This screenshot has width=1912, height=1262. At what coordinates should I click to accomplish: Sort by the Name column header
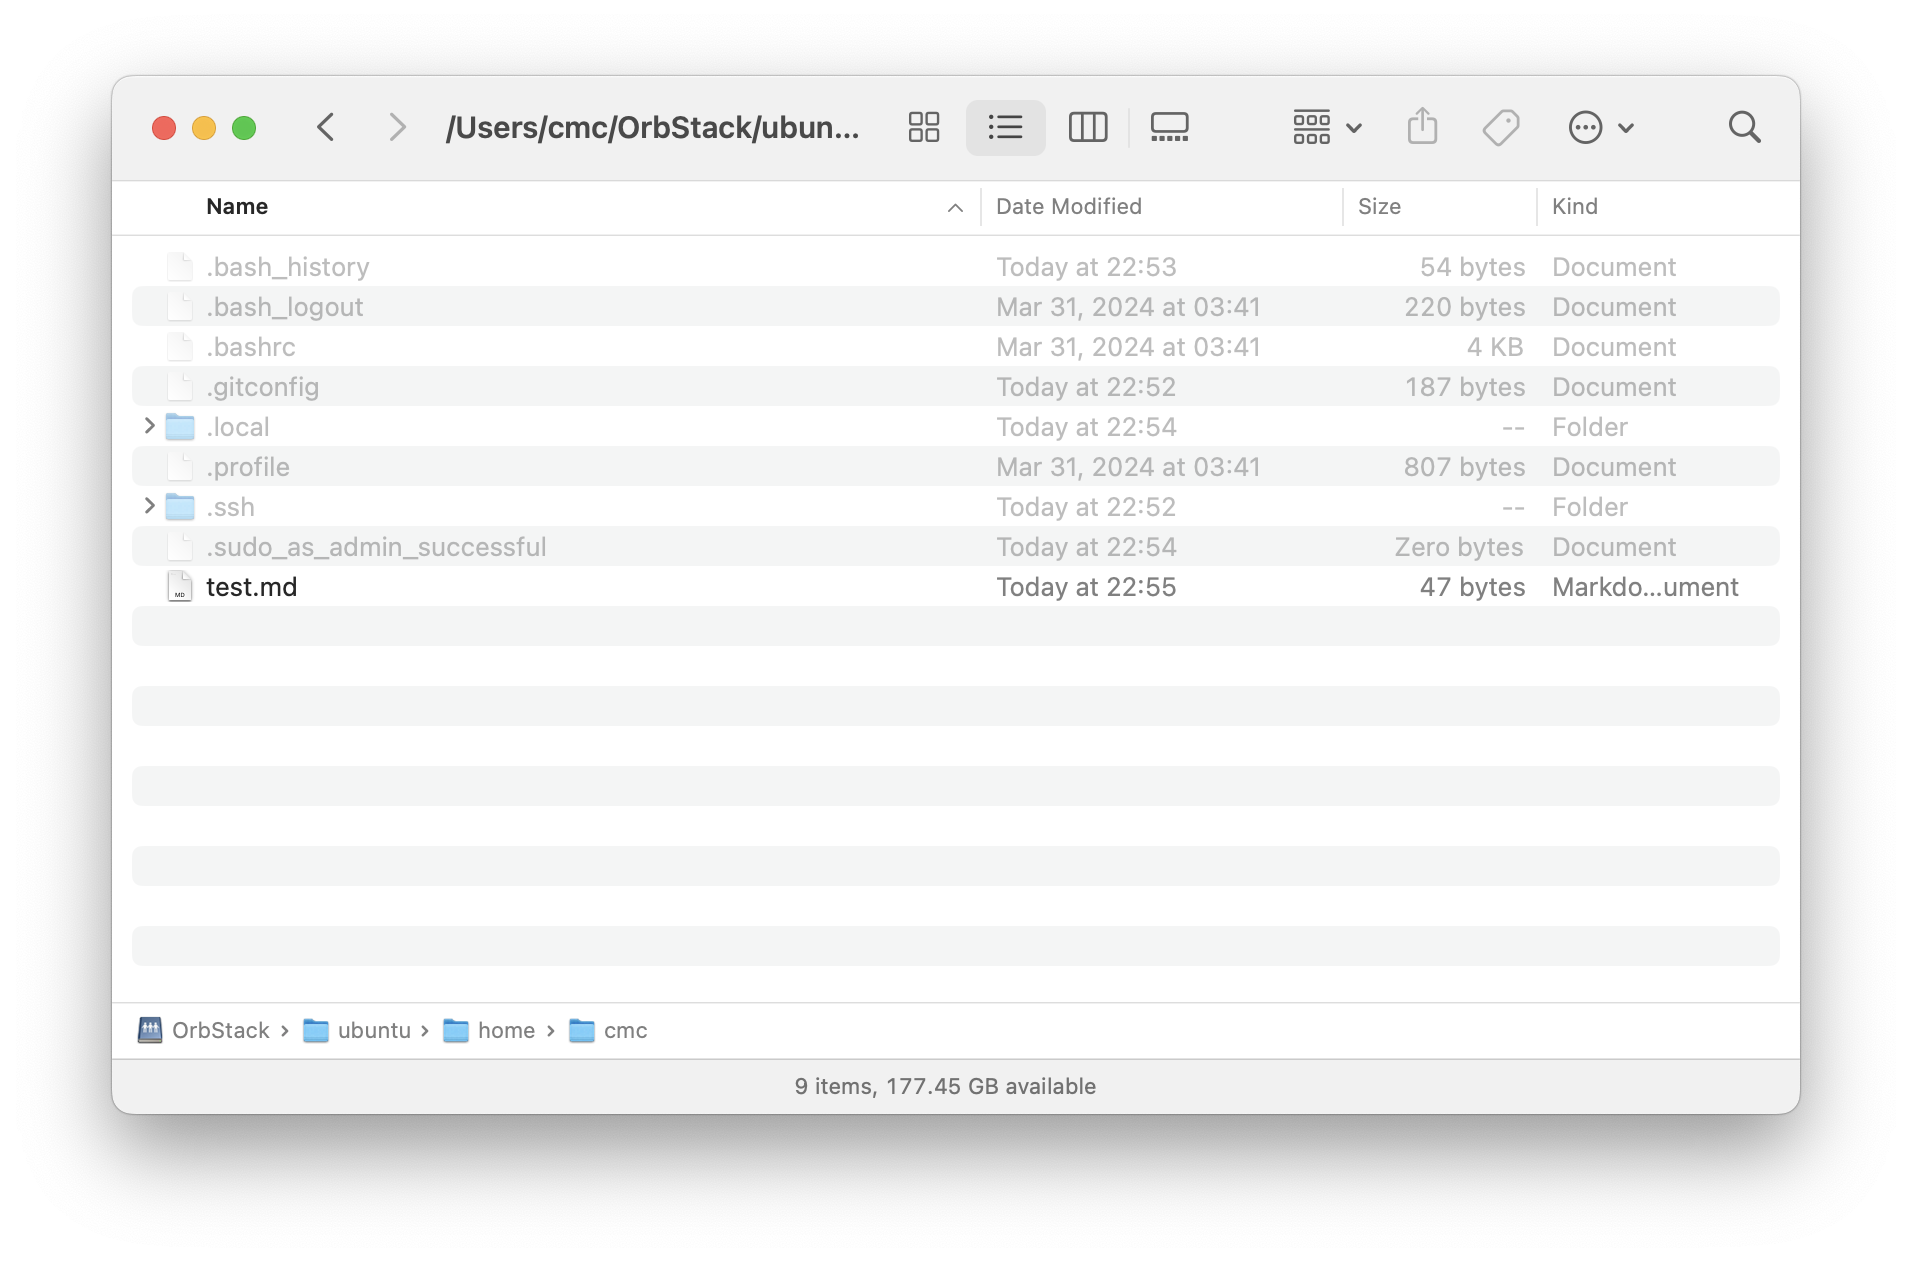click(x=237, y=207)
